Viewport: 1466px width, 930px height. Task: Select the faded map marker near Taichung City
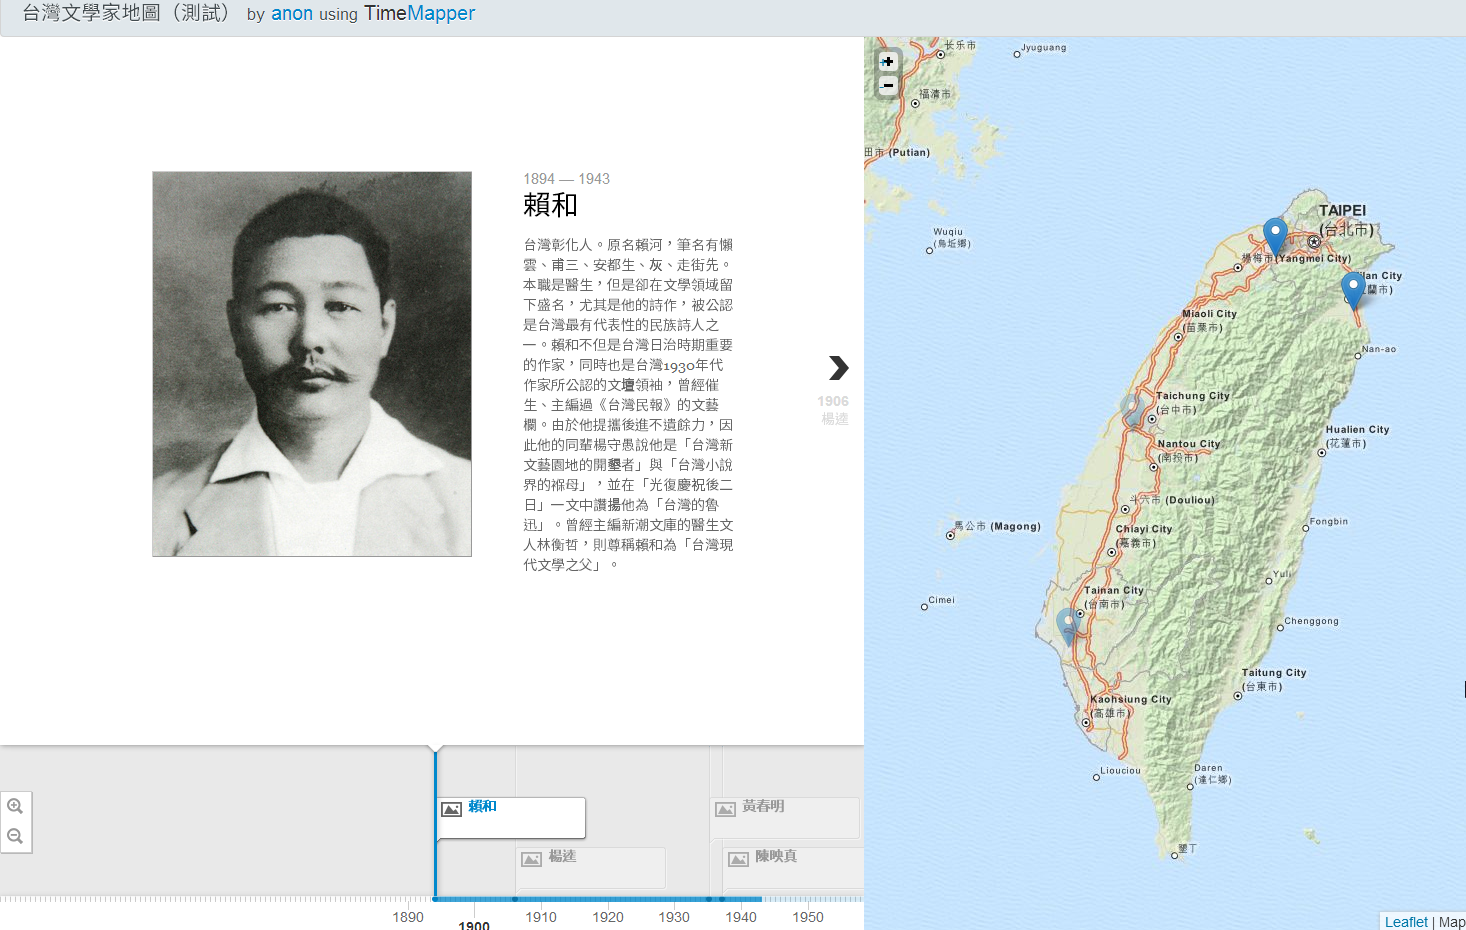pyautogui.click(x=1132, y=411)
